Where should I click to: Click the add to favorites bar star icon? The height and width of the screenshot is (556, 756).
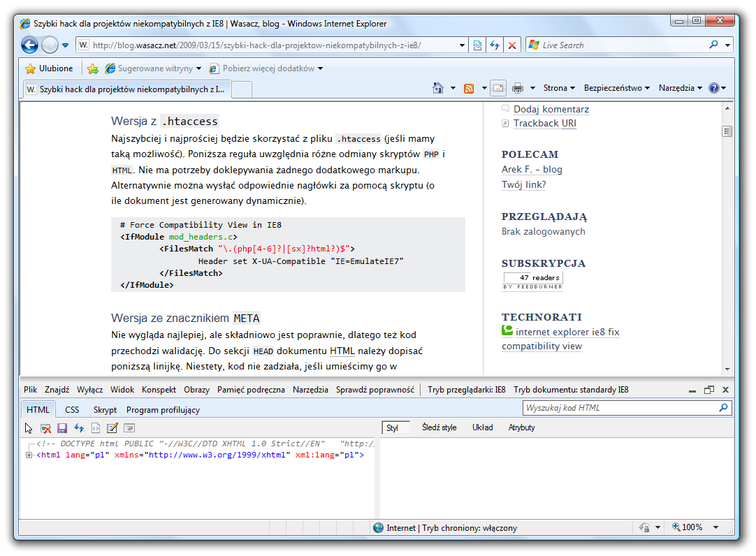point(93,68)
